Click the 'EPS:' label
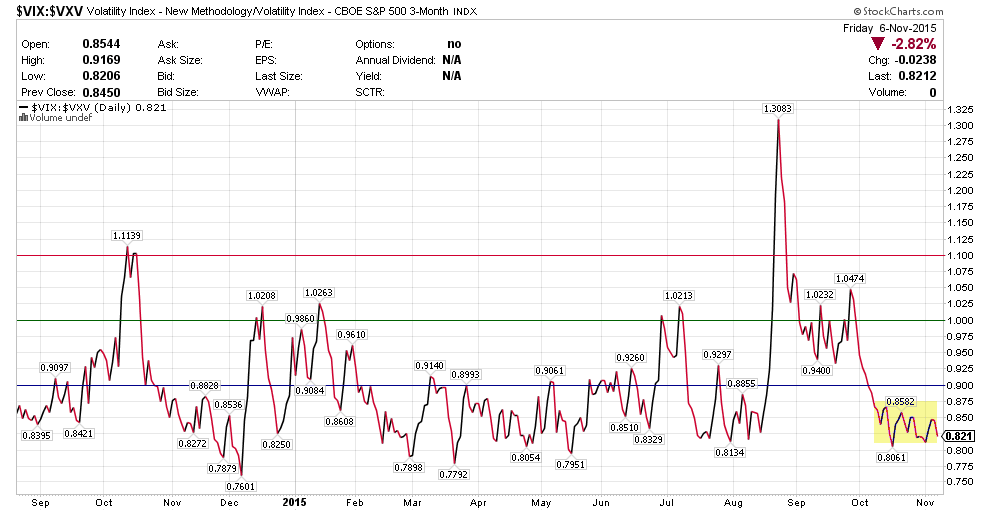The width and height of the screenshot is (990, 511). [265, 61]
